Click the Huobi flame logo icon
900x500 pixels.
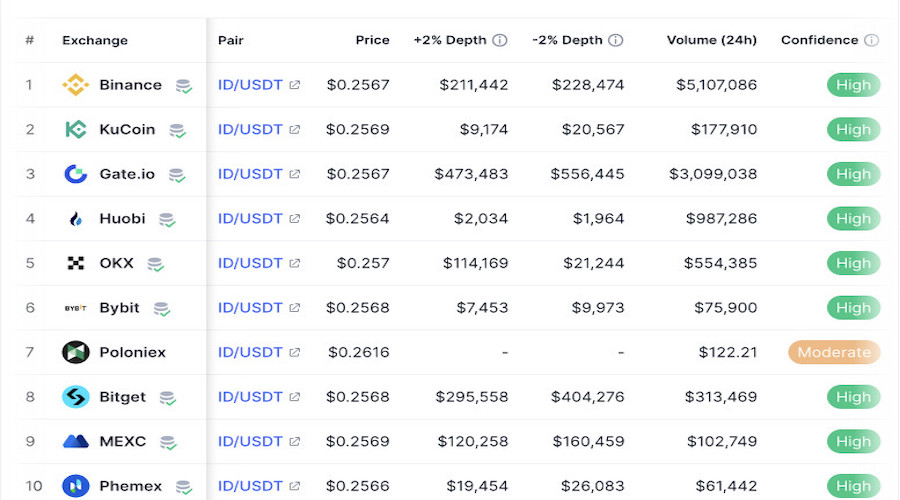[76, 219]
